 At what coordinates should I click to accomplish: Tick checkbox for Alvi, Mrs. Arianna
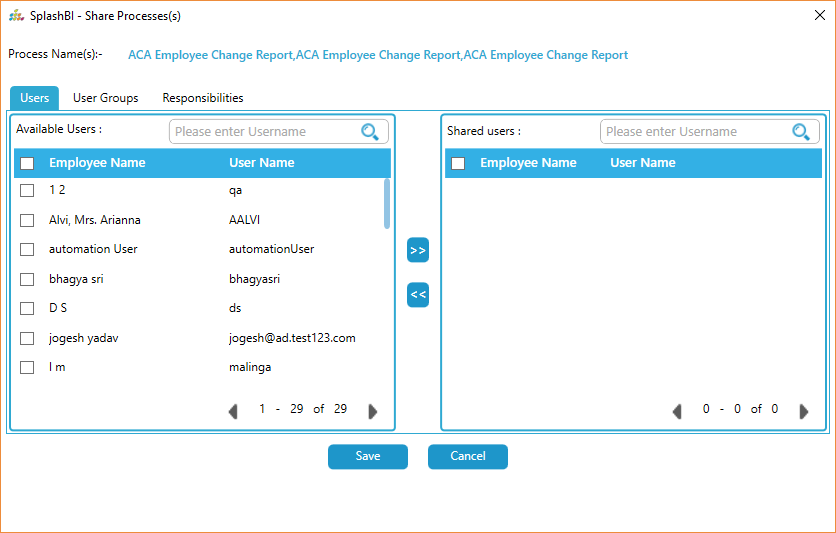27,220
